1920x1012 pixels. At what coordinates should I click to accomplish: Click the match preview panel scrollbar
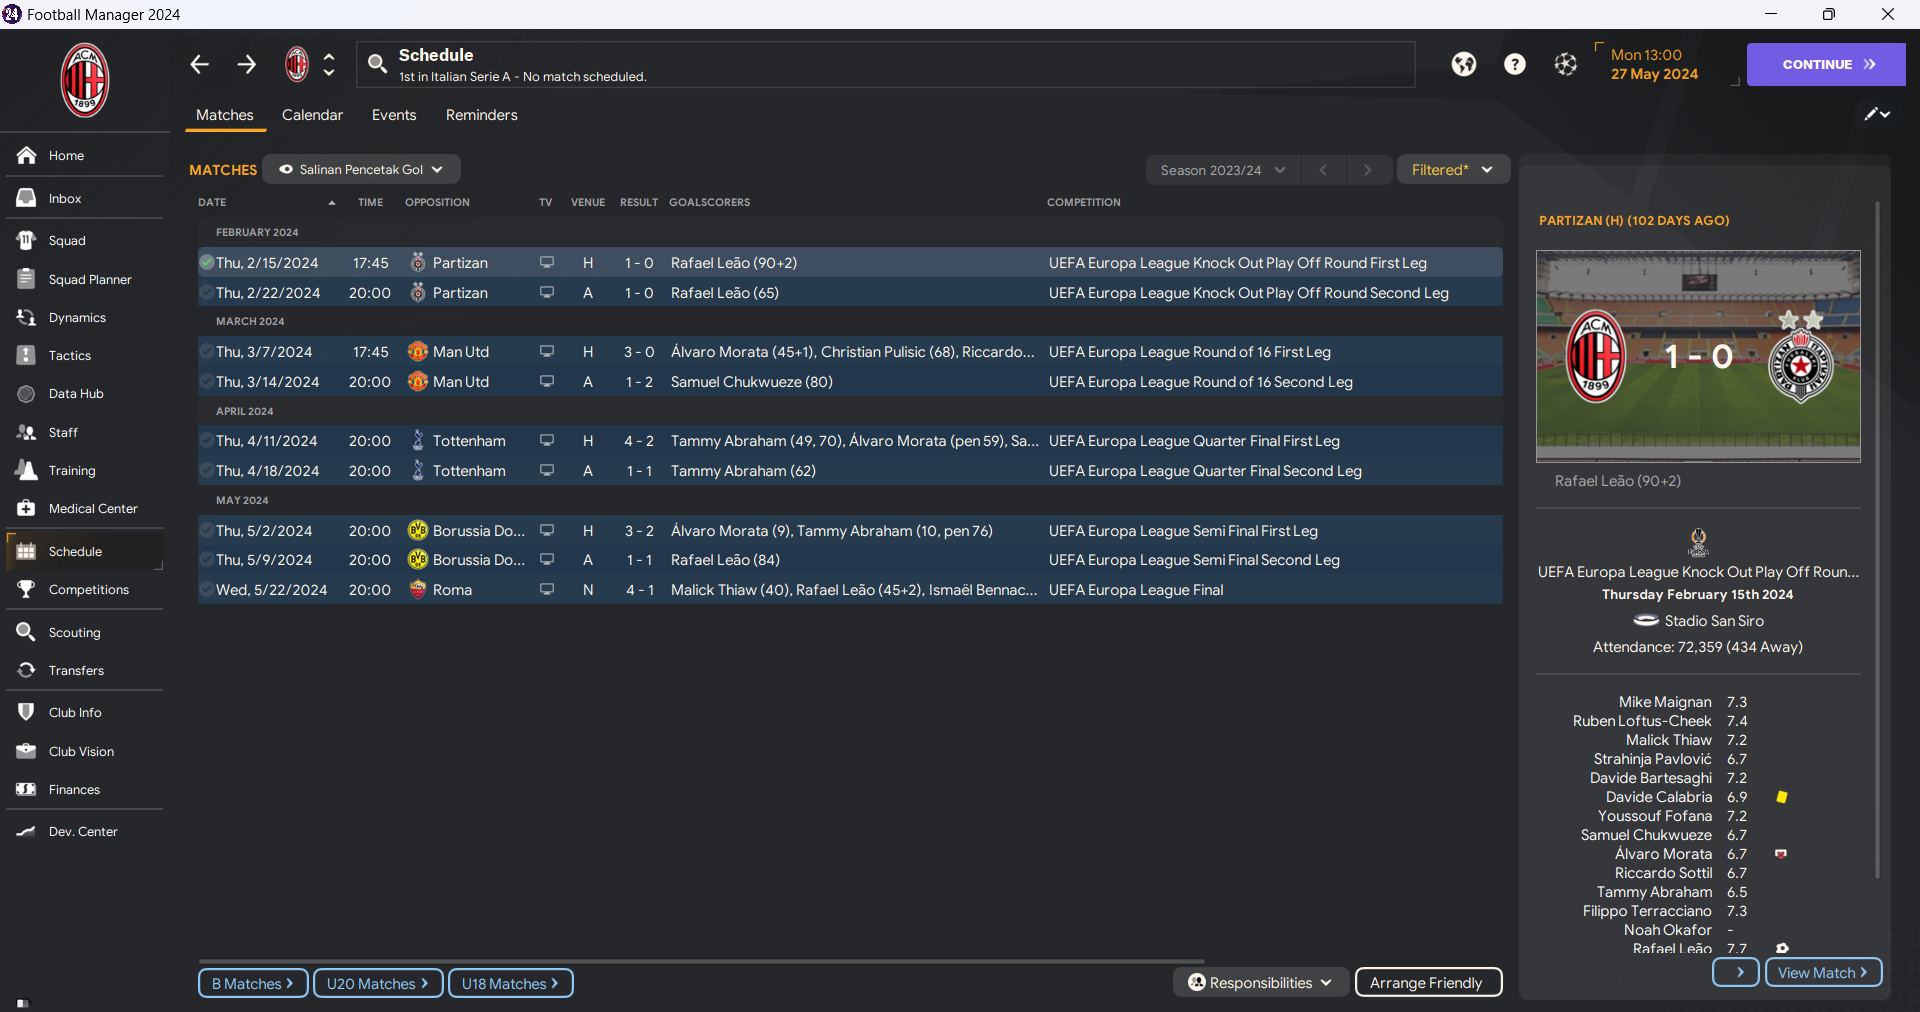[x=1877, y=540]
